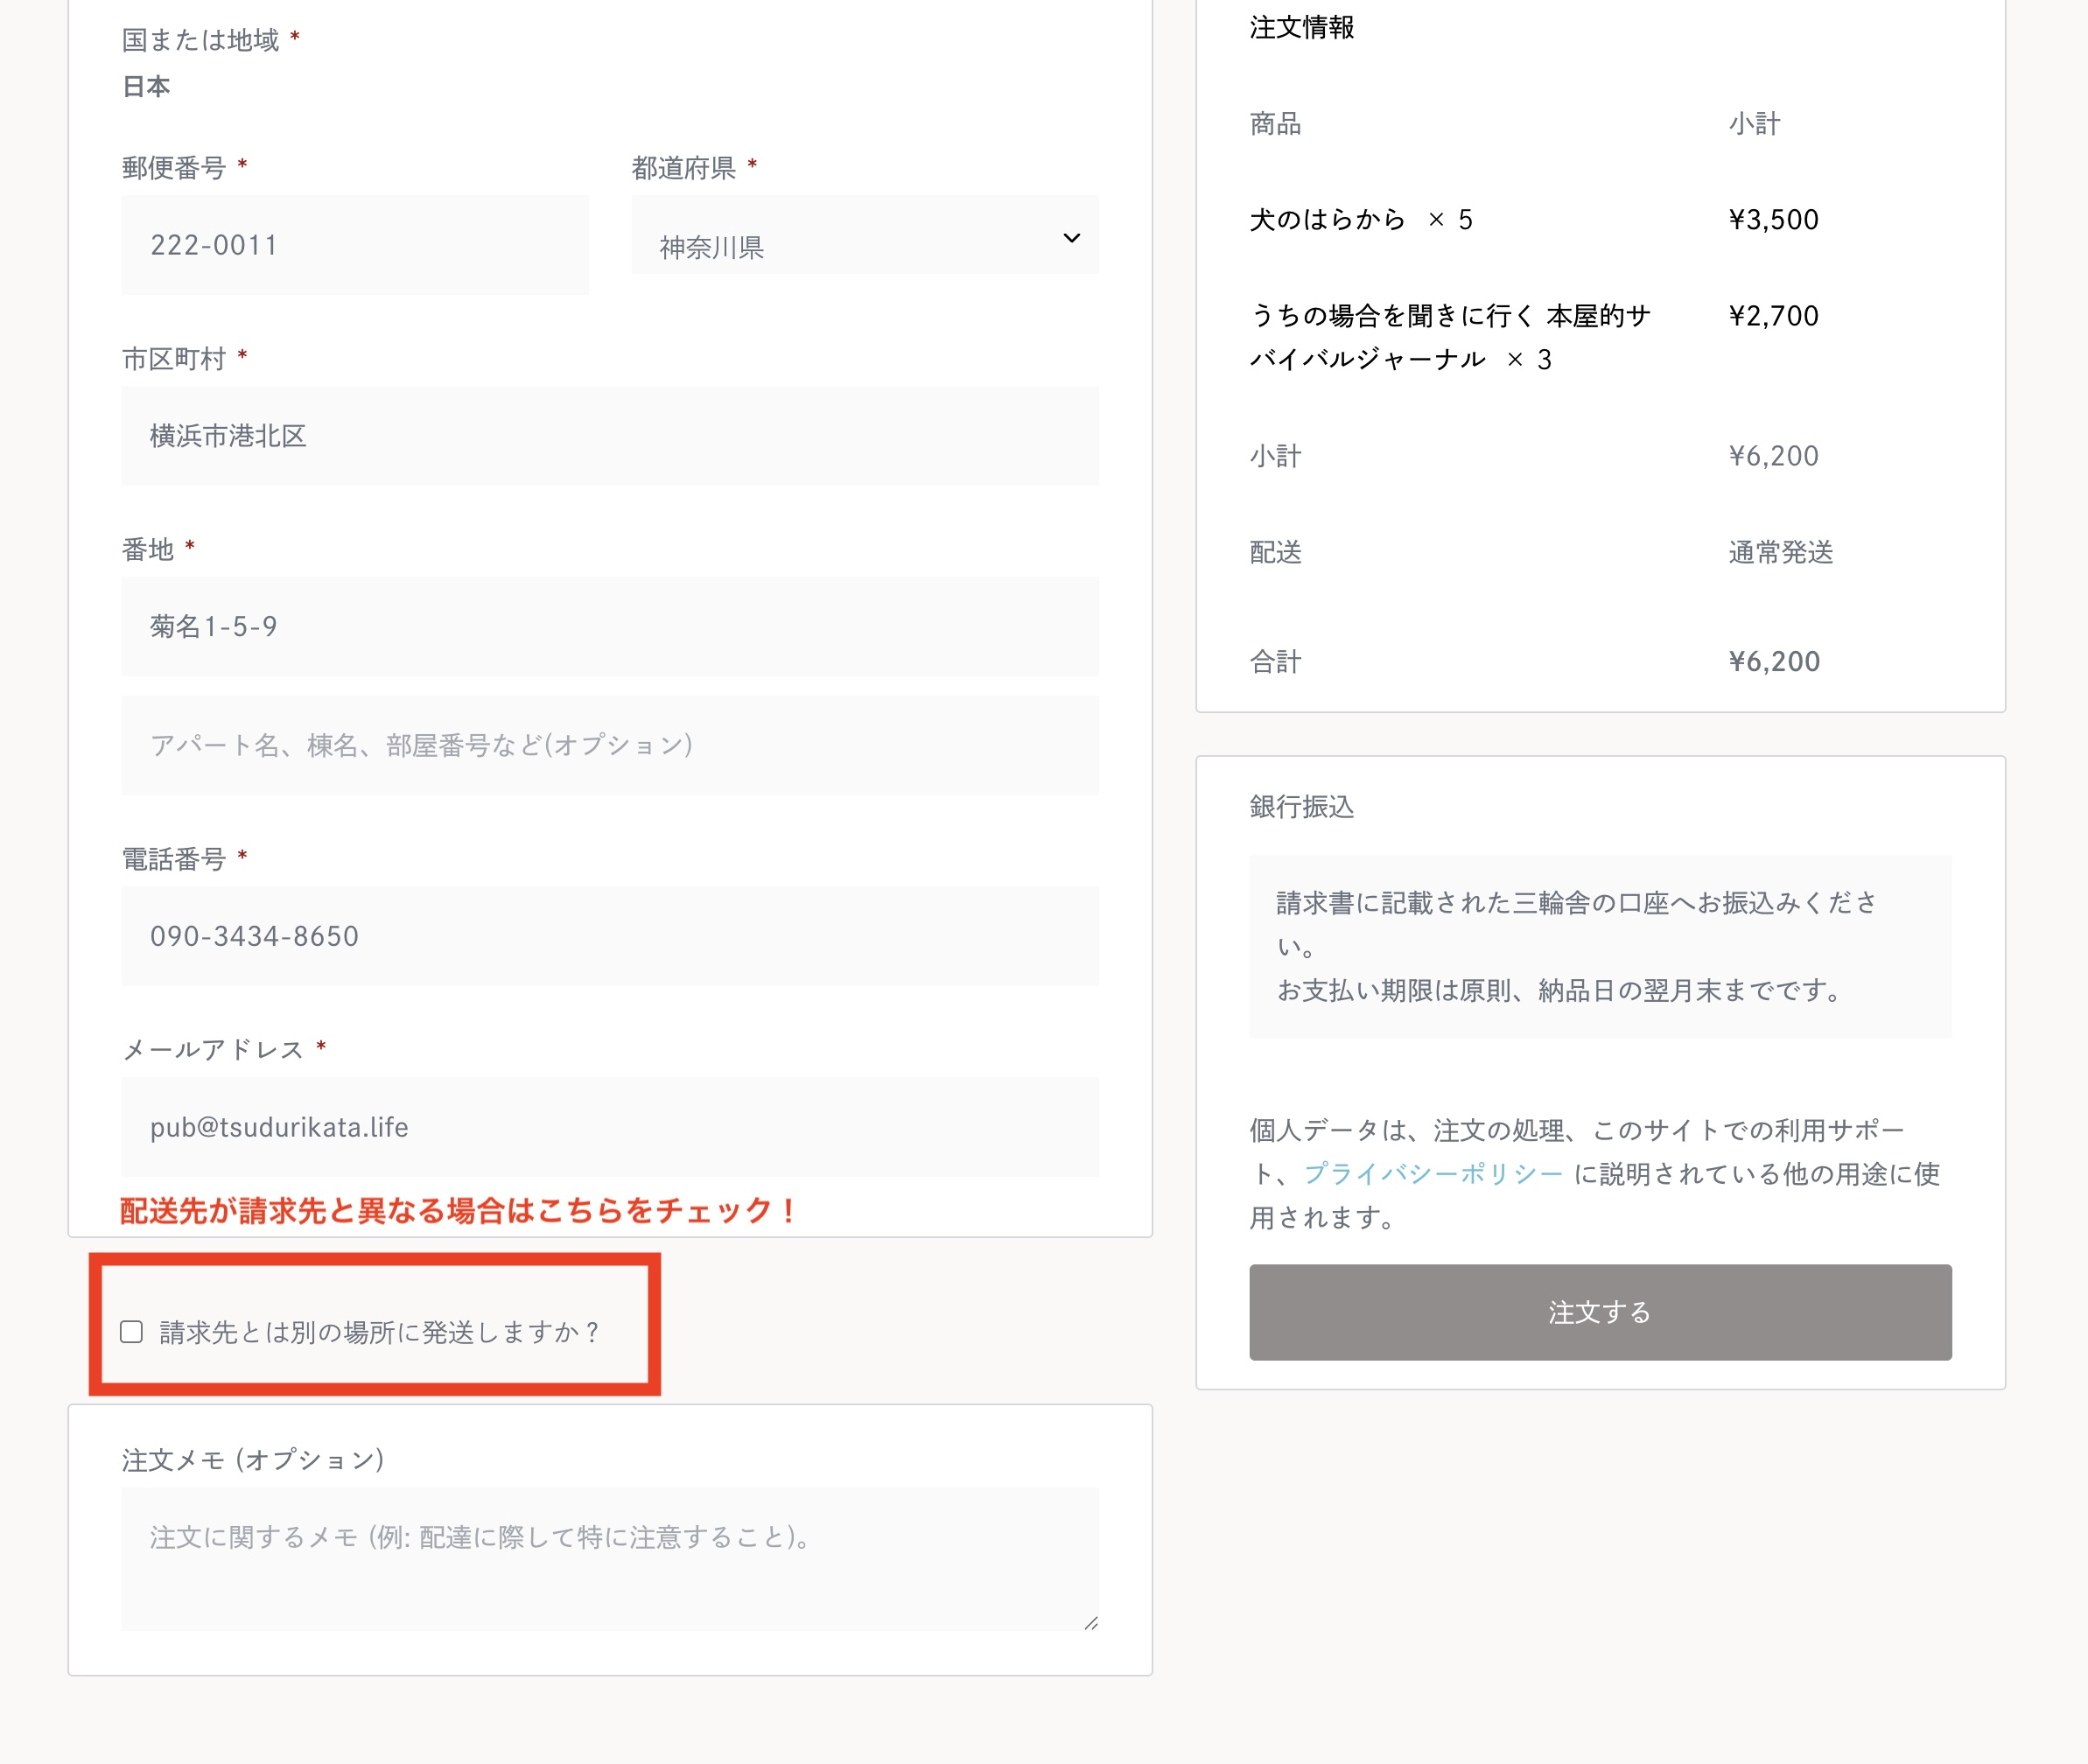This screenshot has height=1764, width=2088.
Task: Click the apartment name optional field
Action: point(609,746)
